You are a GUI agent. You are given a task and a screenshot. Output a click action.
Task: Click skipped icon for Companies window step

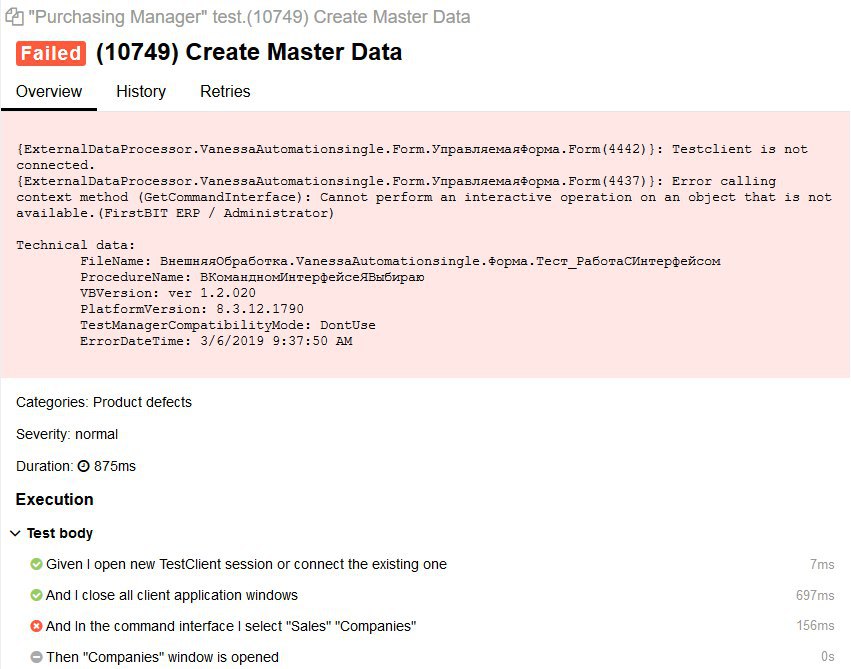[36, 657]
